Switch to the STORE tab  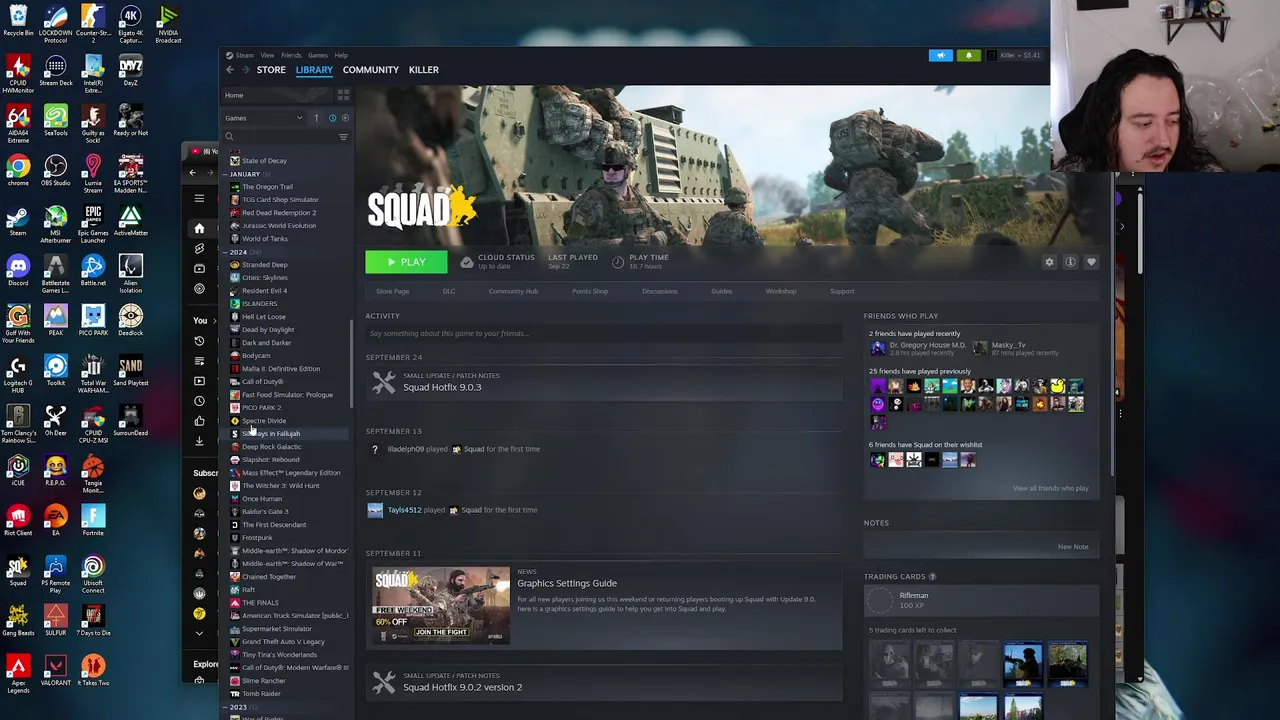coord(271,70)
